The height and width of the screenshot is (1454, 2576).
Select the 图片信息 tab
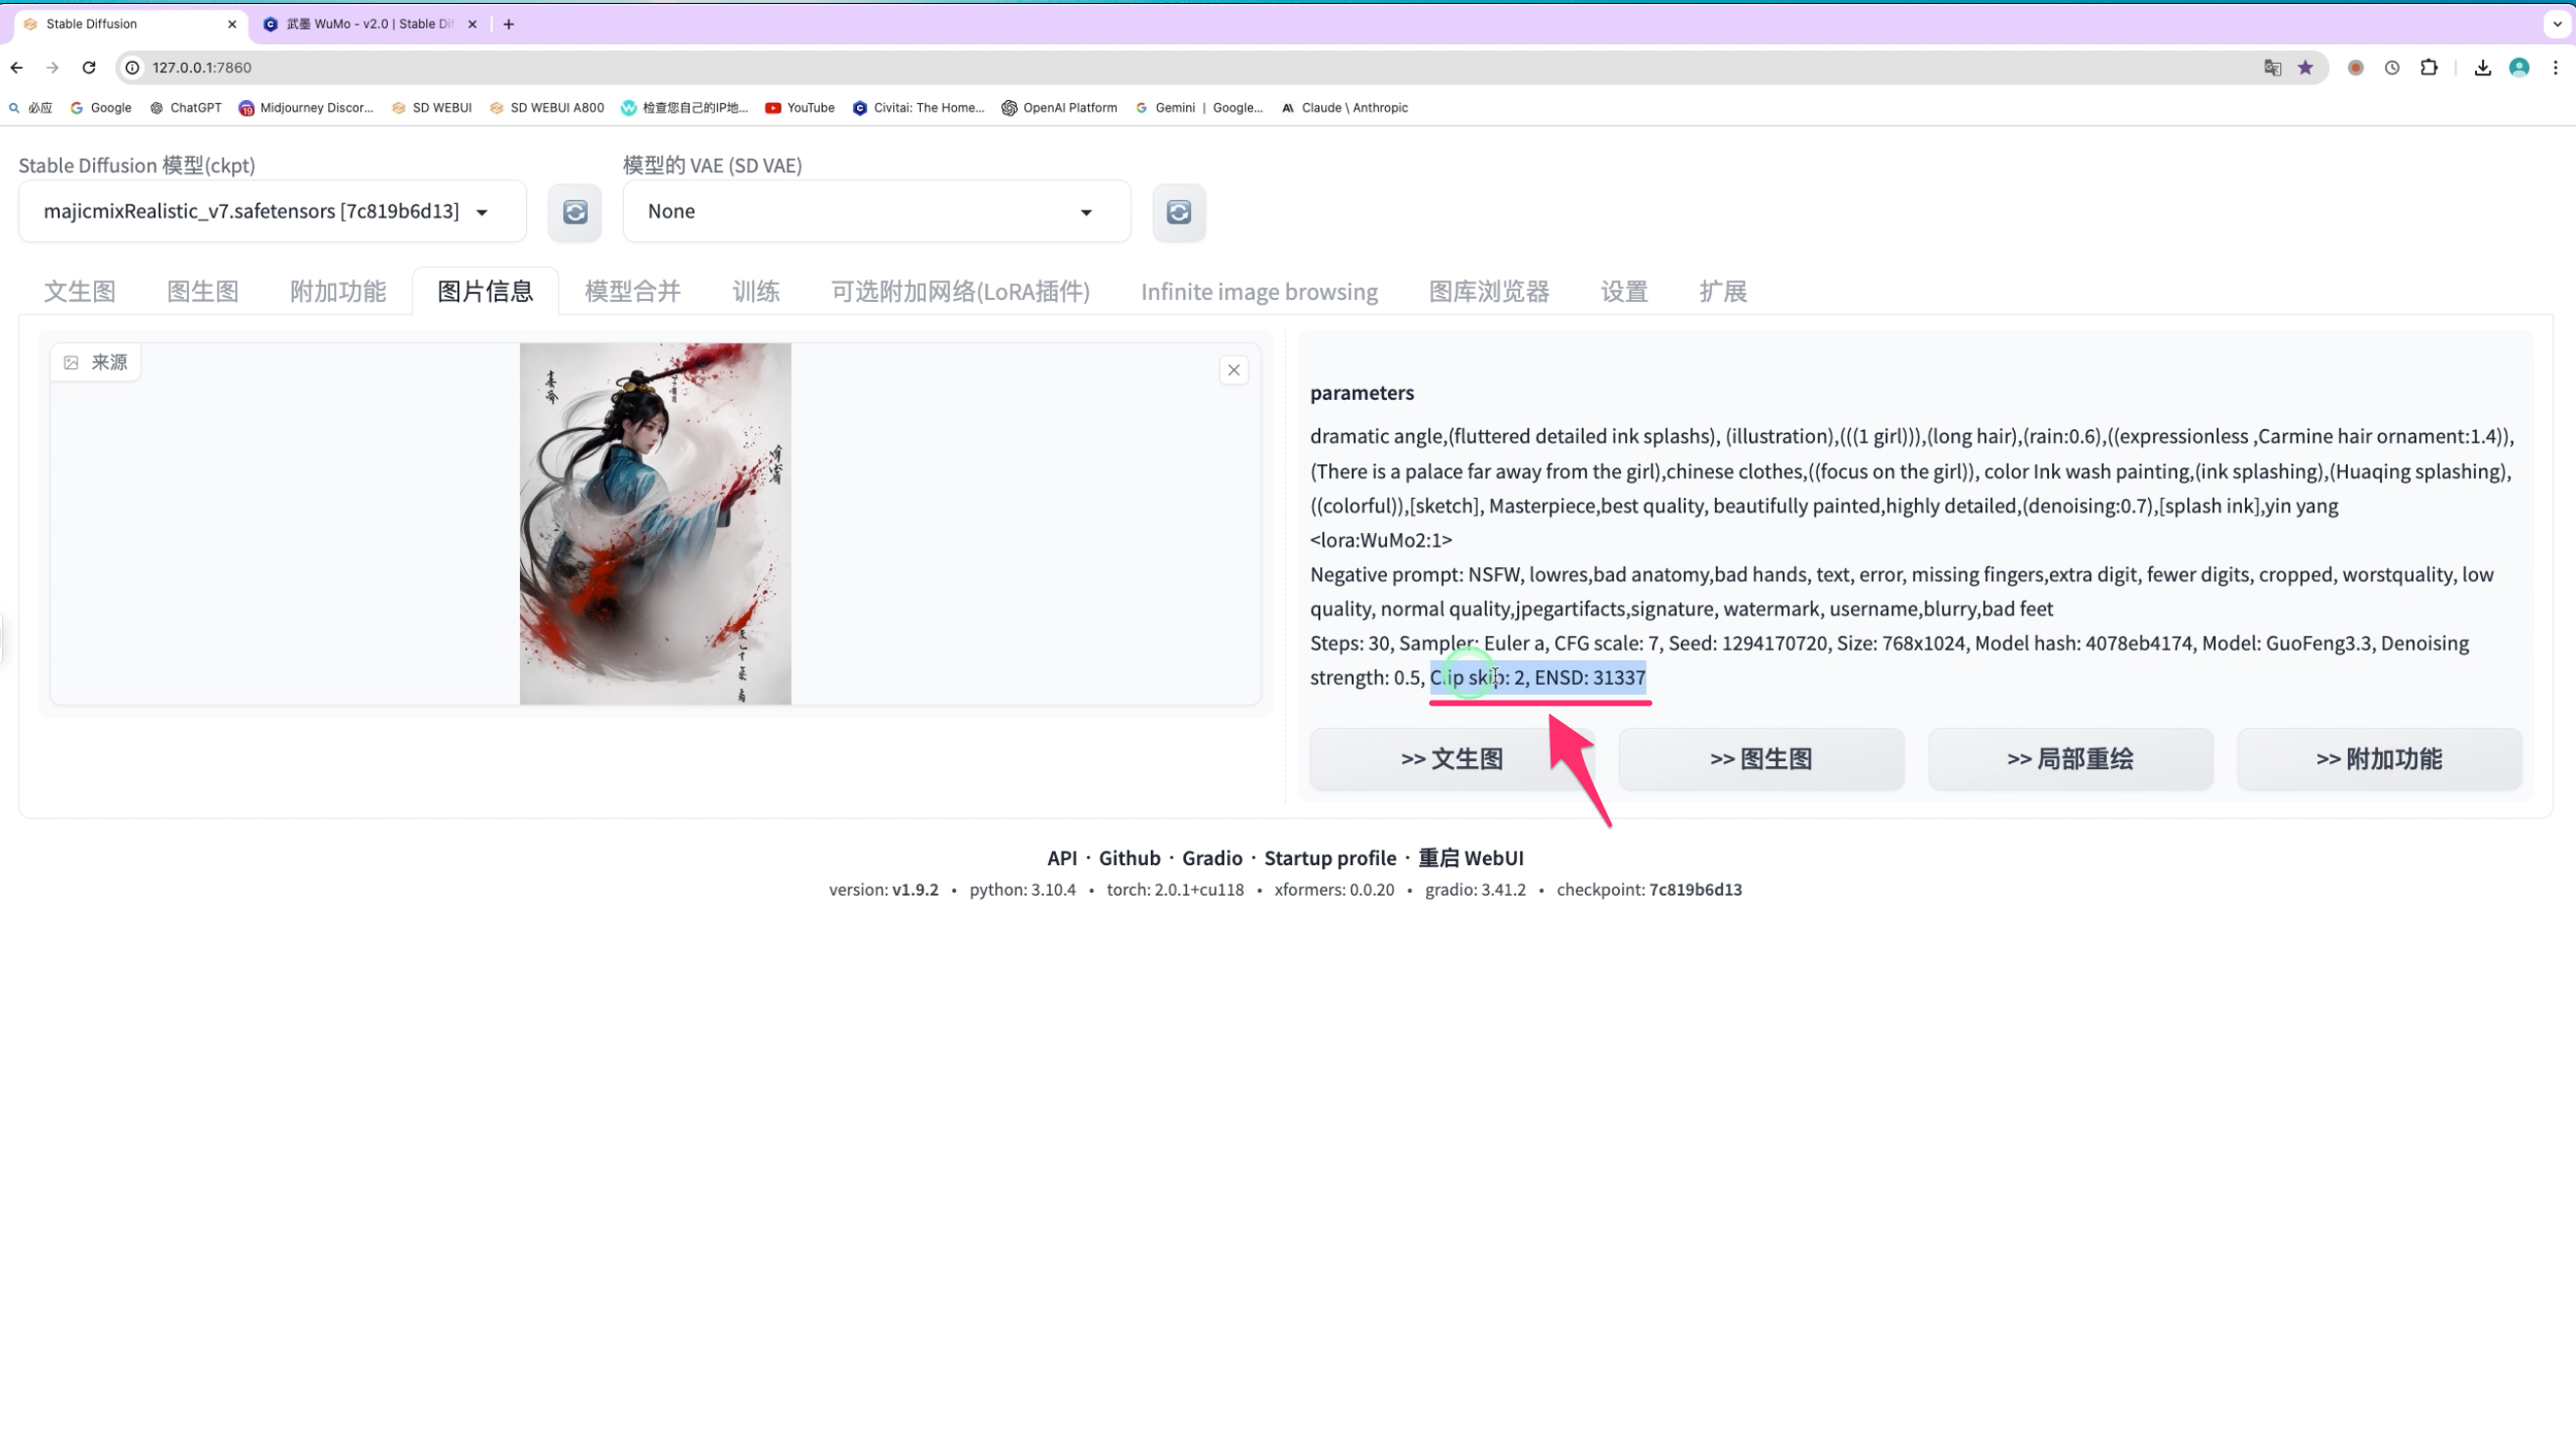click(485, 291)
